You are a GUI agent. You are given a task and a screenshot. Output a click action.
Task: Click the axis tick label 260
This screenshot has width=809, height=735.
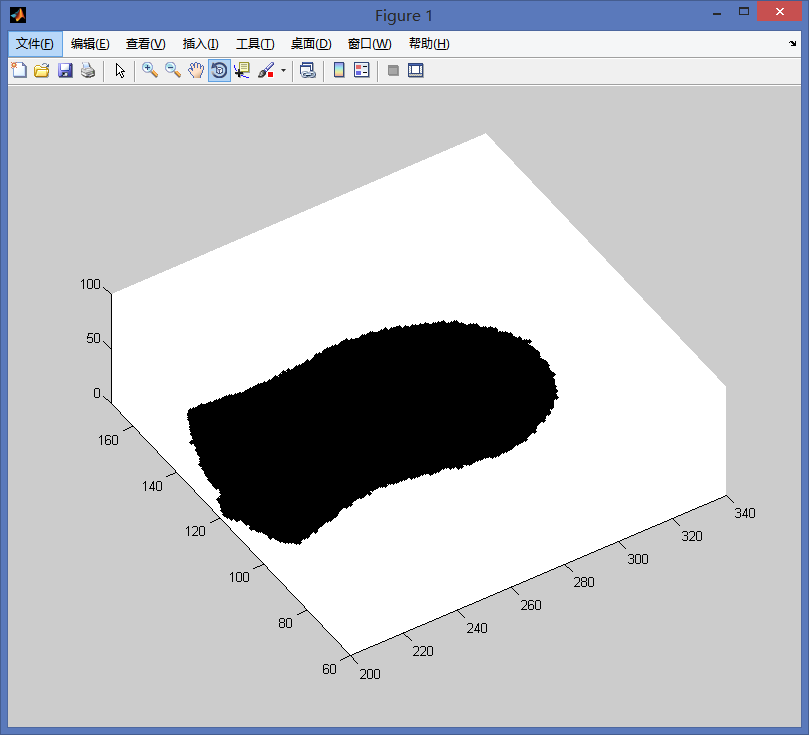531,605
